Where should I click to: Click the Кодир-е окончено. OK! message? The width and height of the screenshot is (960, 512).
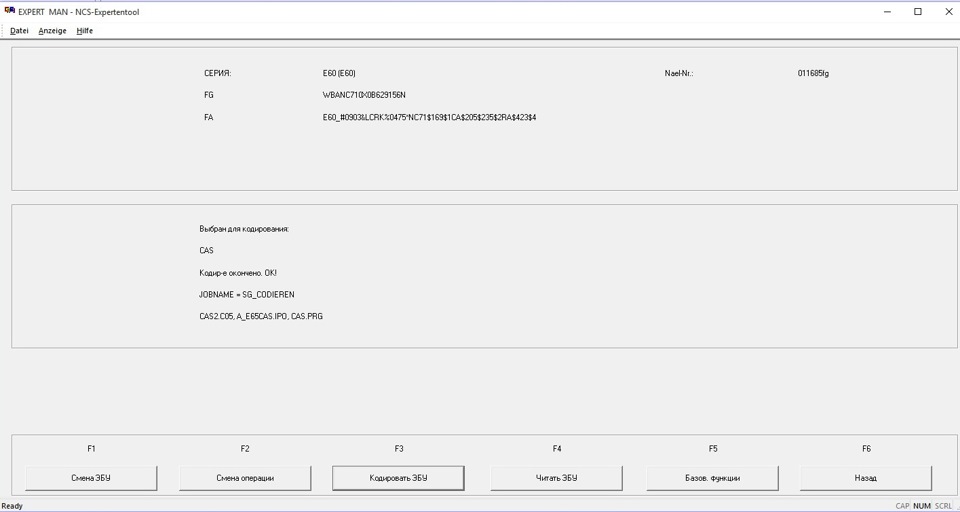click(238, 273)
